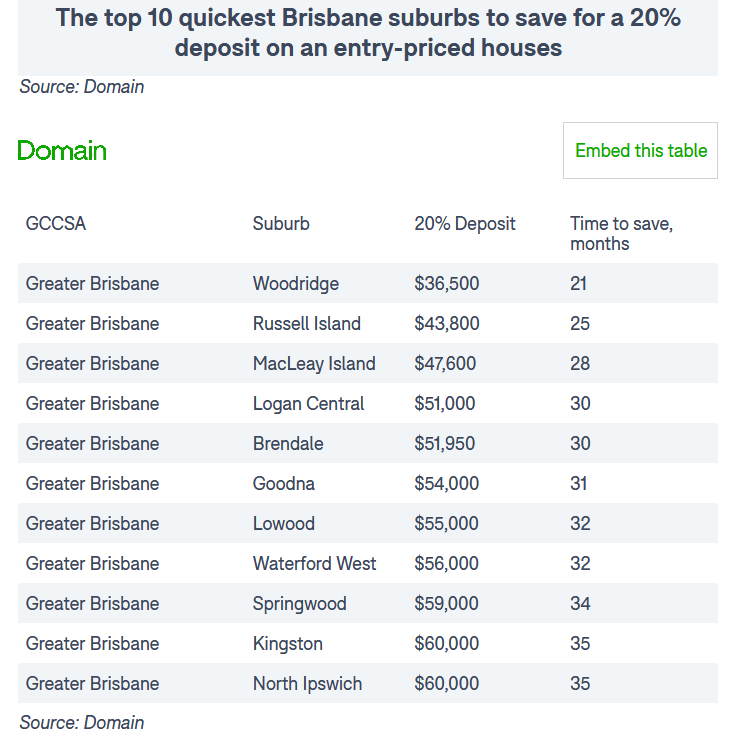Click the Russell Island suburb cell
The image size is (738, 746).
(x=306, y=324)
